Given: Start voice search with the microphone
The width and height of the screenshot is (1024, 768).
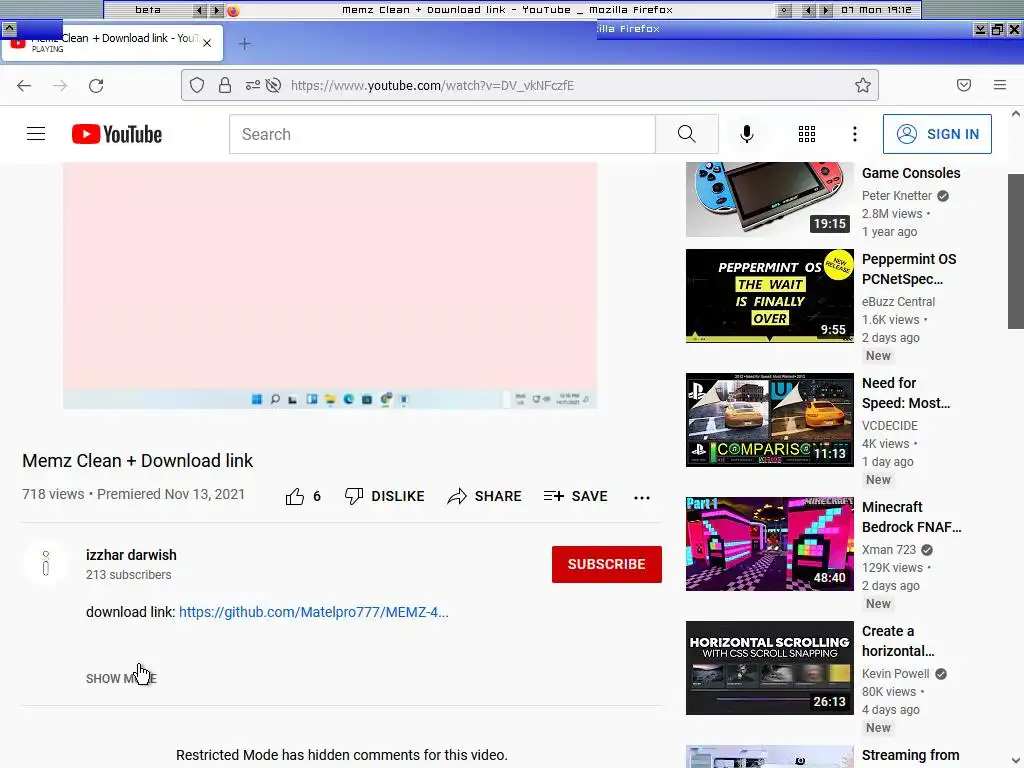Looking at the screenshot, I should 746,134.
